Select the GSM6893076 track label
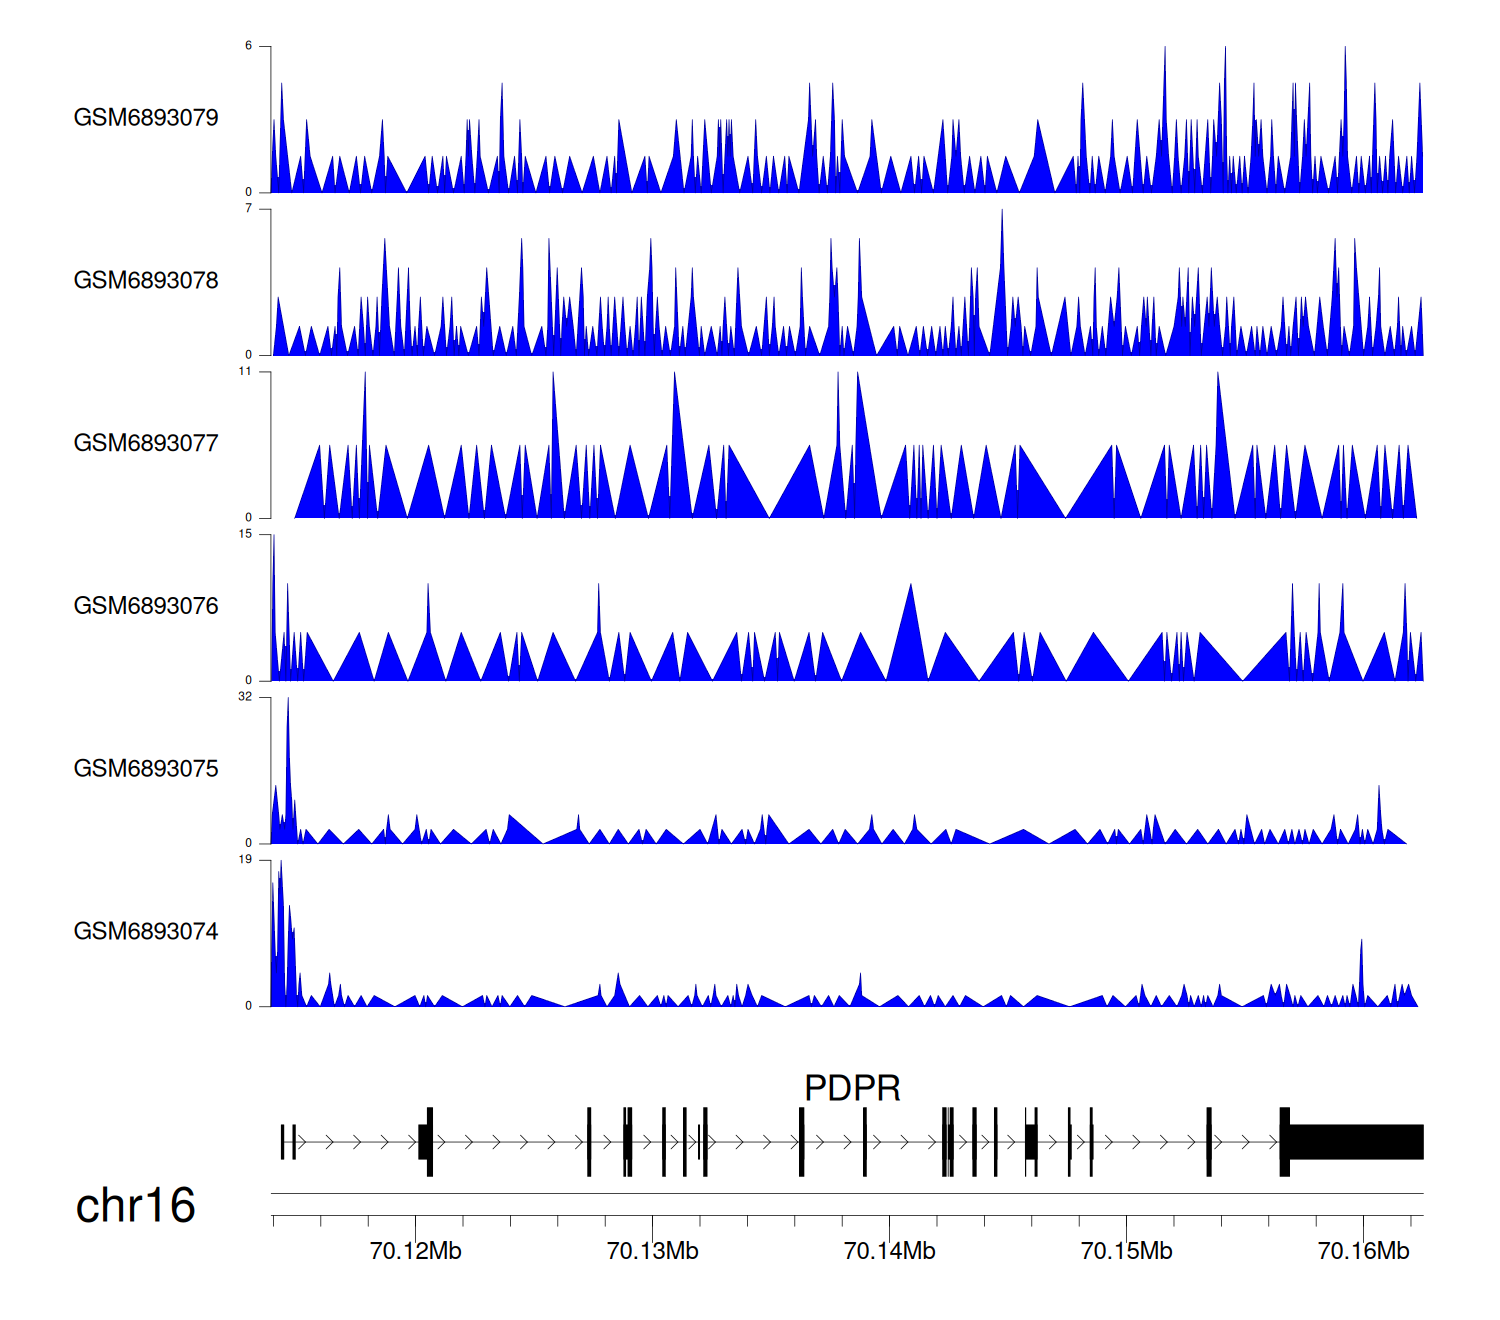This screenshot has height=1320, width=1500. coord(146,607)
